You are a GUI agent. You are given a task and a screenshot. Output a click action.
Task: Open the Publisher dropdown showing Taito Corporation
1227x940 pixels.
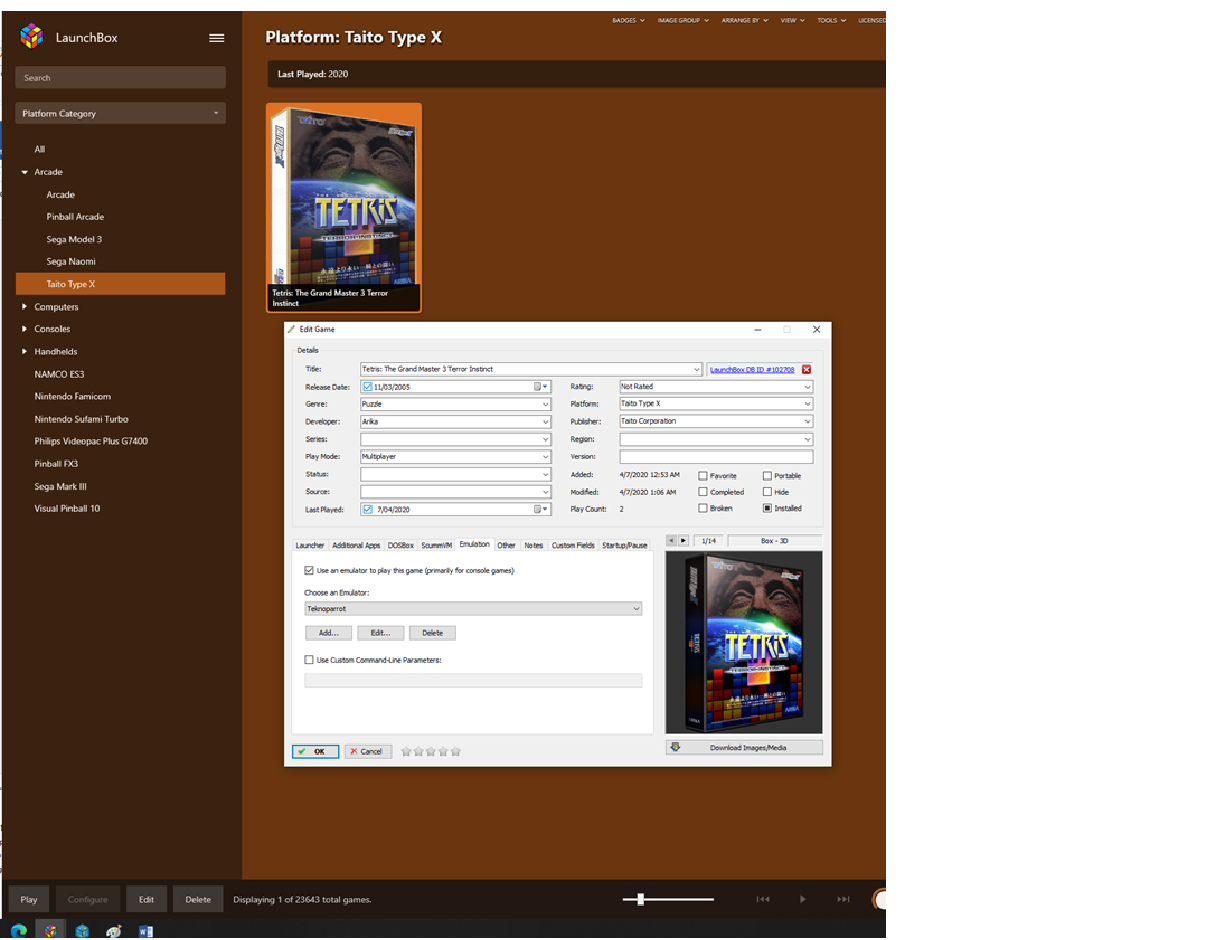pos(716,421)
